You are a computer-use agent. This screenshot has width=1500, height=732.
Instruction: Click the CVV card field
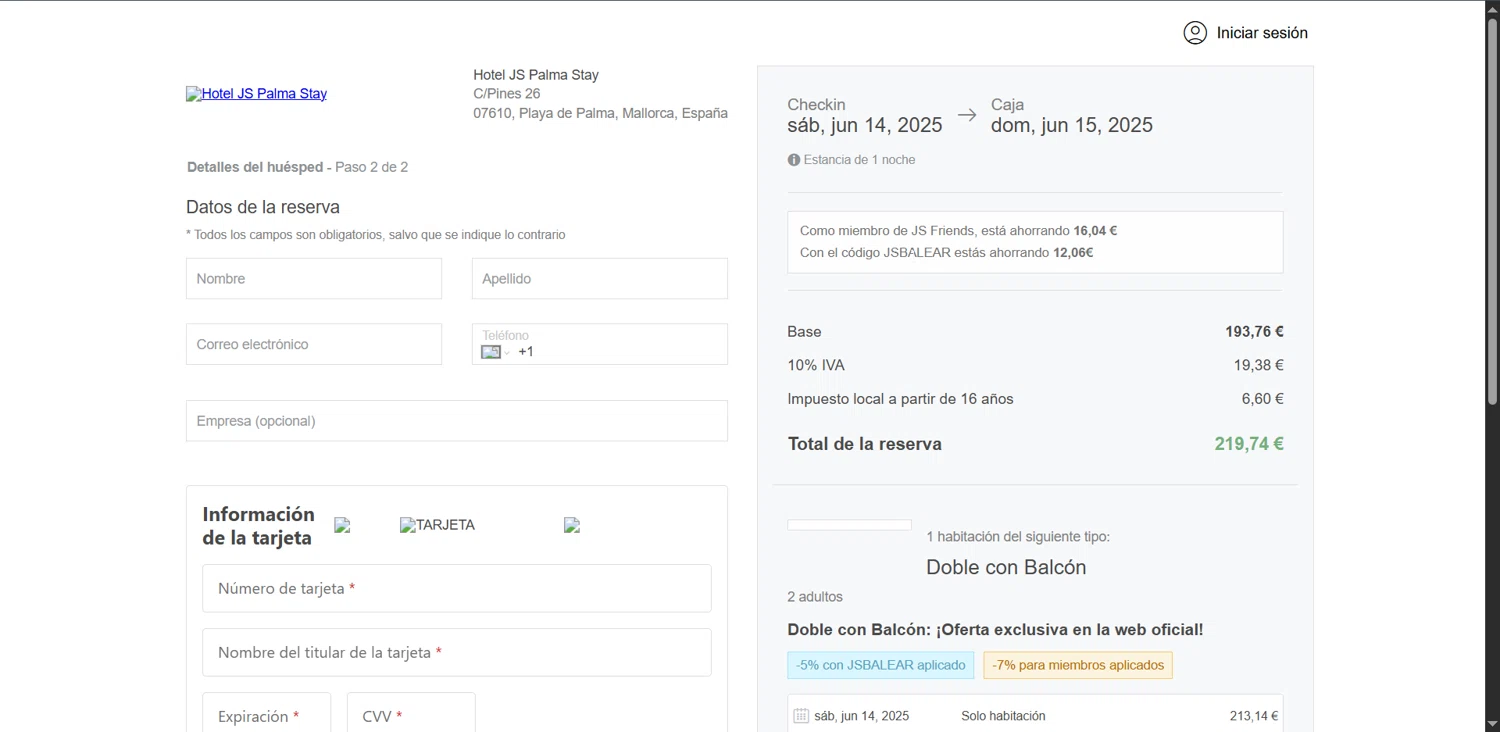(x=411, y=714)
